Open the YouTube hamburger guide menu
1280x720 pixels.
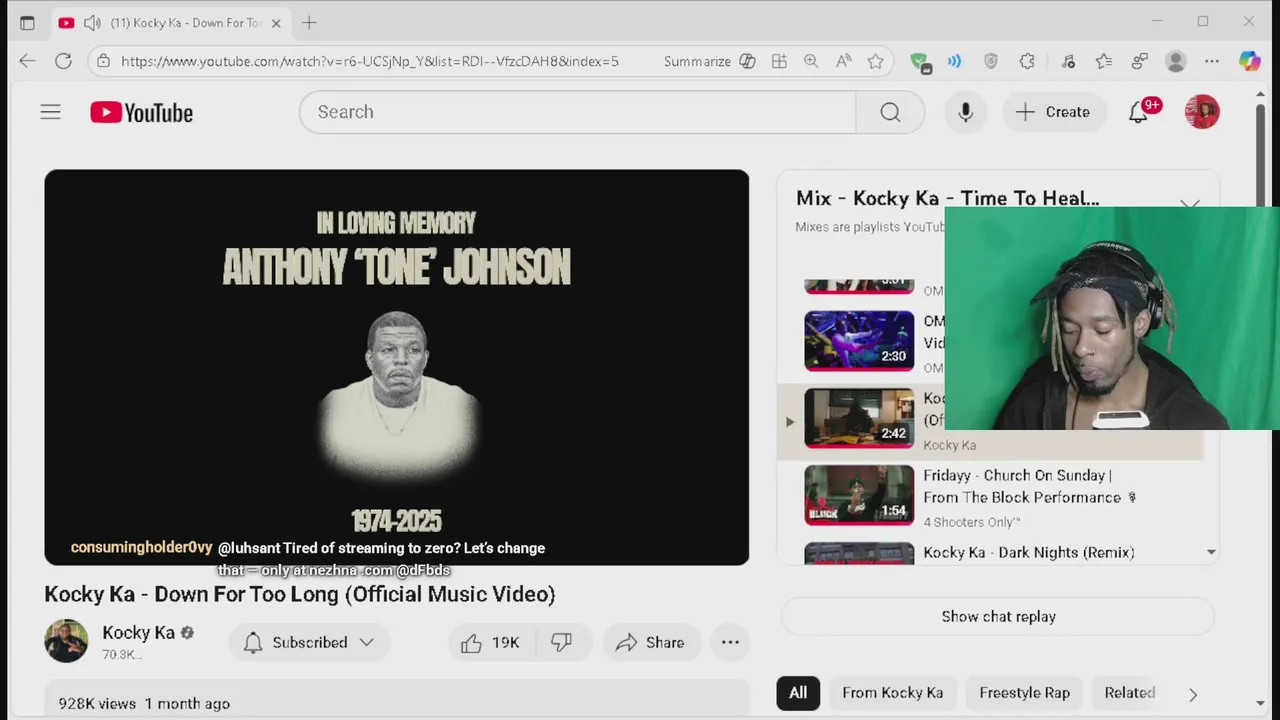tap(50, 112)
